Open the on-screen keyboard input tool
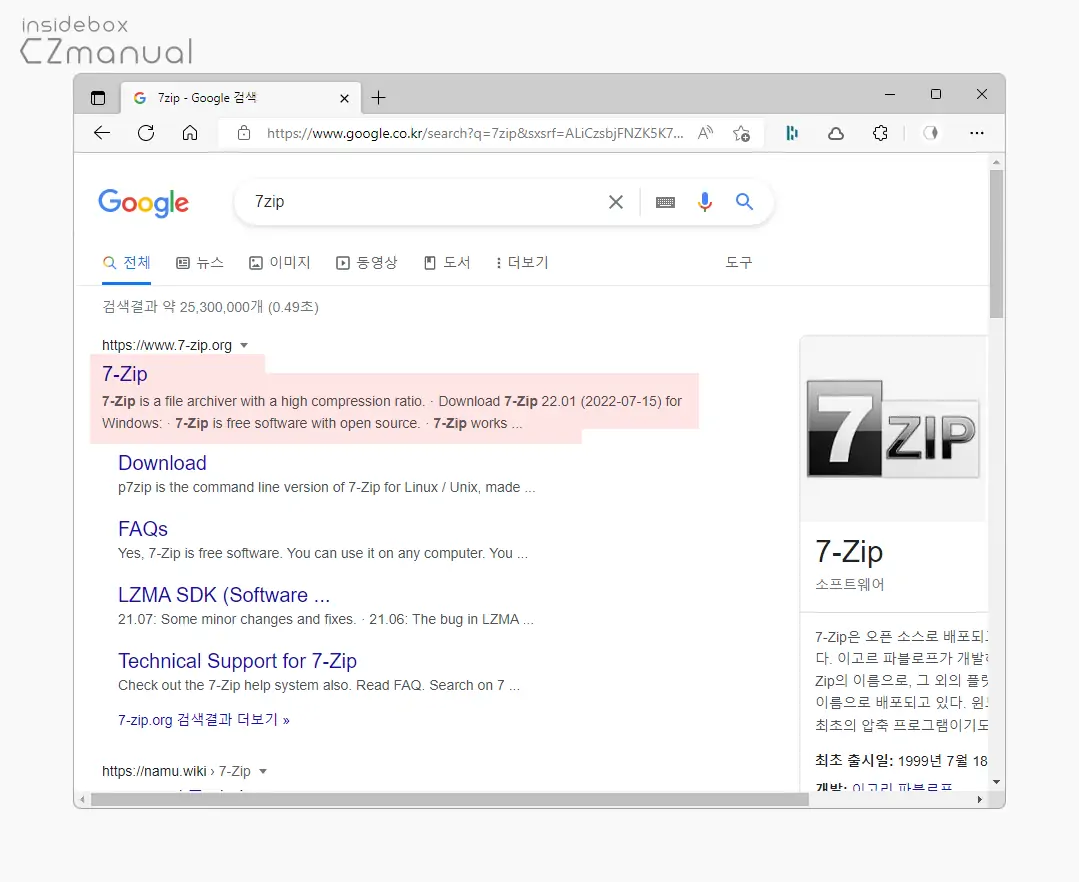The image size is (1079, 882). pos(665,202)
